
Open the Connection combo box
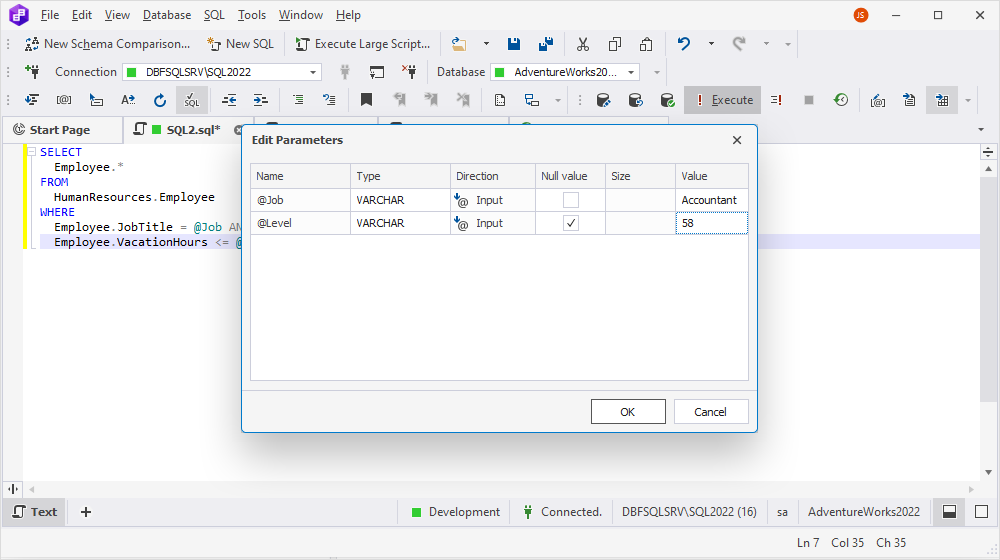223,72
